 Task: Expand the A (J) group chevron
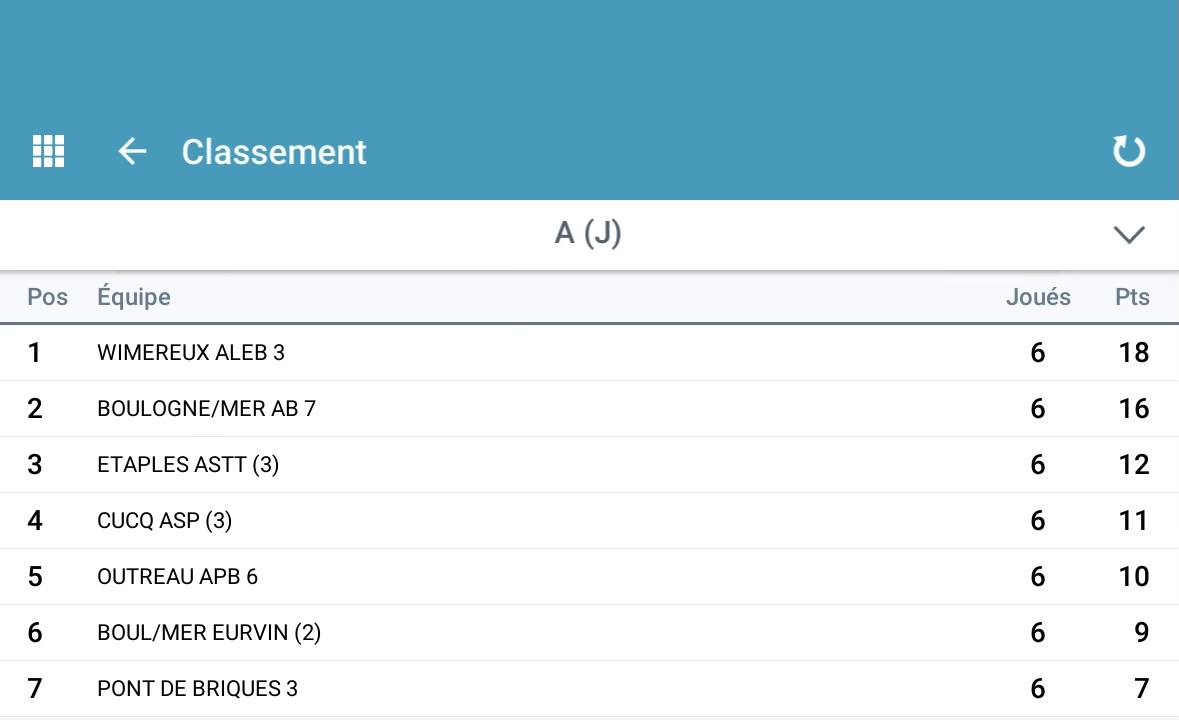(x=1129, y=234)
